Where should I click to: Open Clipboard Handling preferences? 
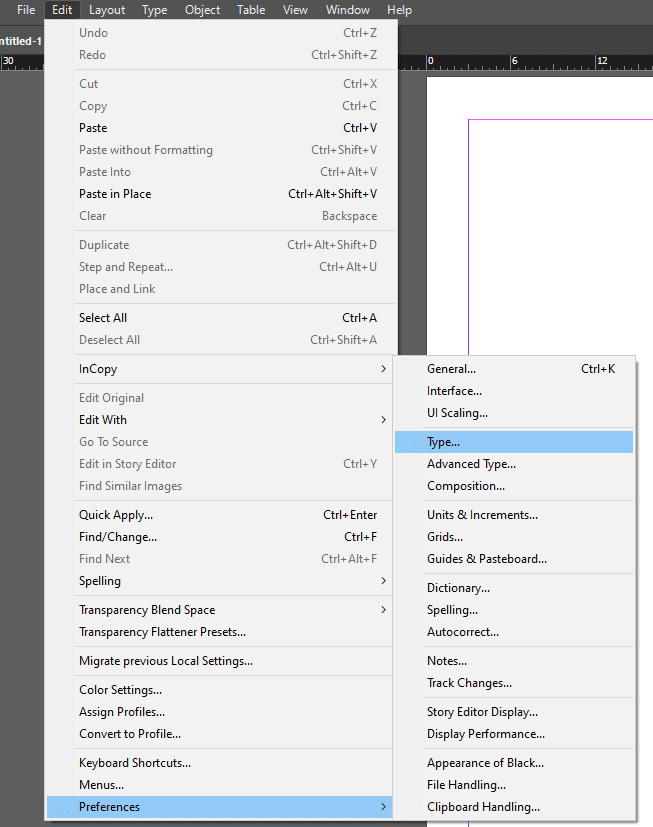click(x=514, y=807)
